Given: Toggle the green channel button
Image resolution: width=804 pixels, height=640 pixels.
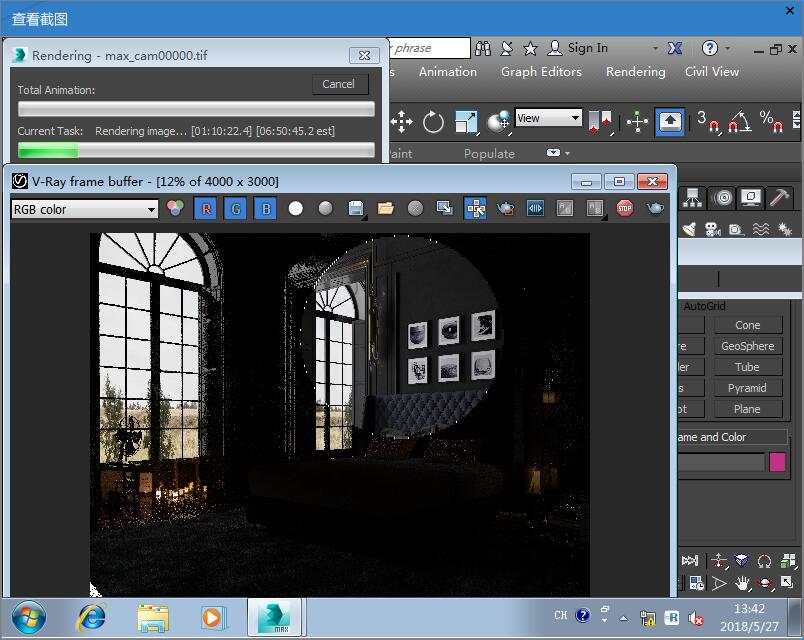Looking at the screenshot, I should pos(236,209).
